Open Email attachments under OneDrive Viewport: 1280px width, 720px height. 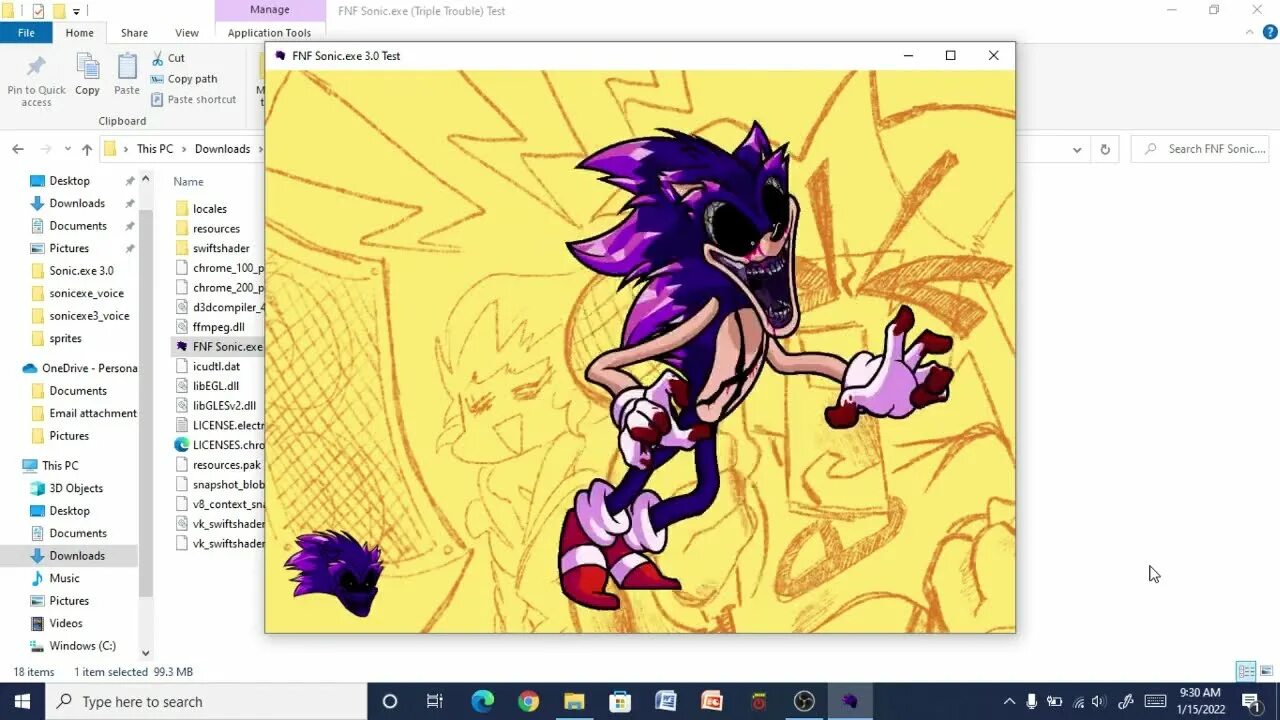point(92,413)
